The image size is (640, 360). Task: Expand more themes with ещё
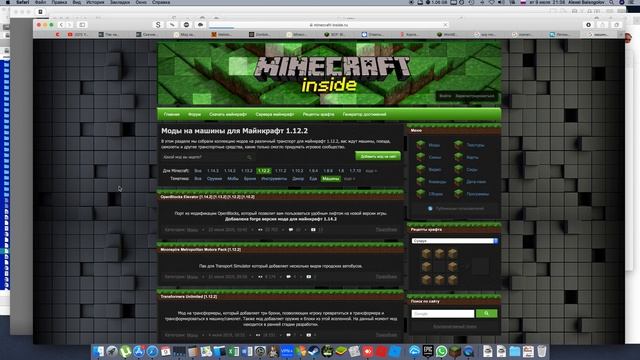point(349,179)
